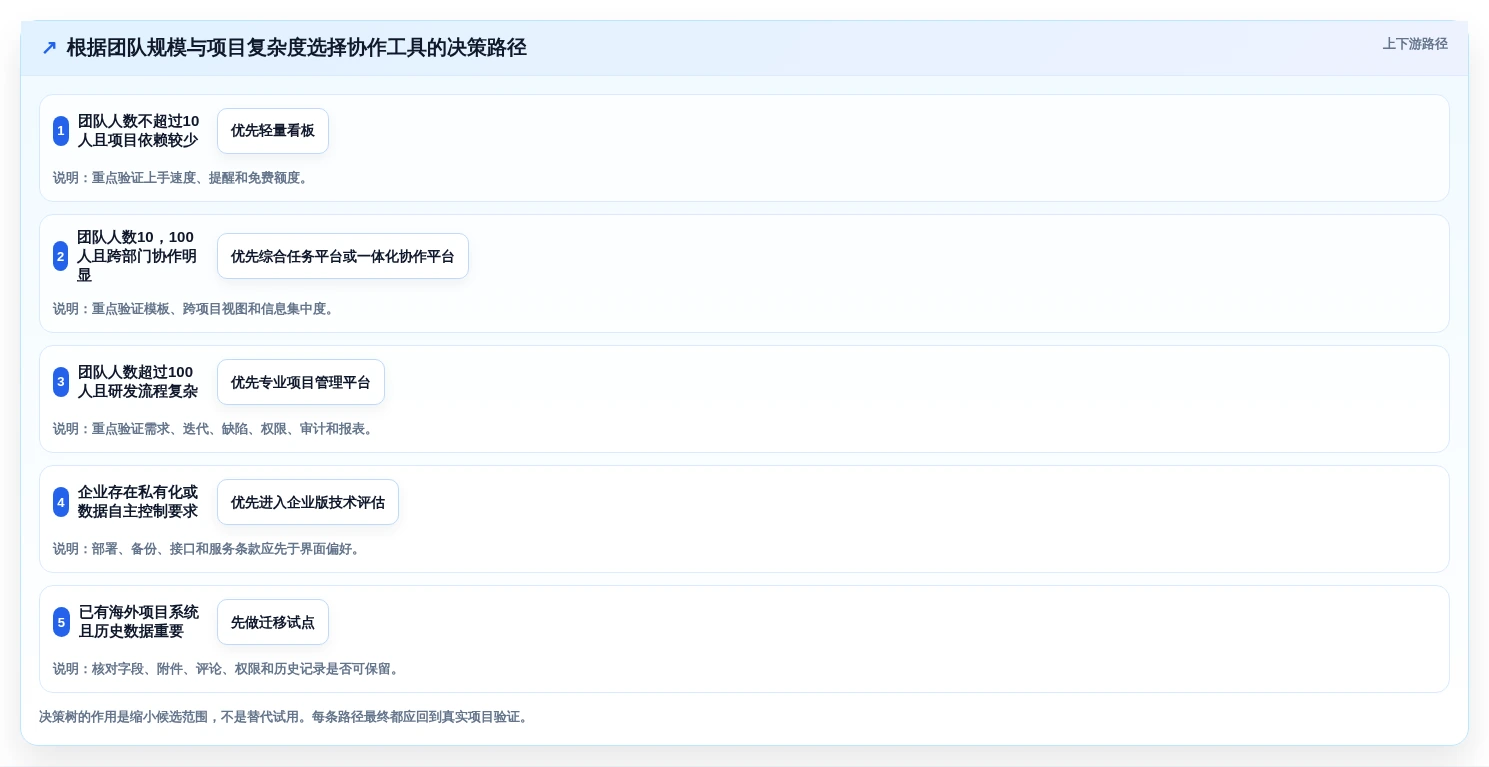Click condition 团队人数超过100人且研发流程复杂
The width and height of the screenshot is (1489, 767).
(x=138, y=382)
